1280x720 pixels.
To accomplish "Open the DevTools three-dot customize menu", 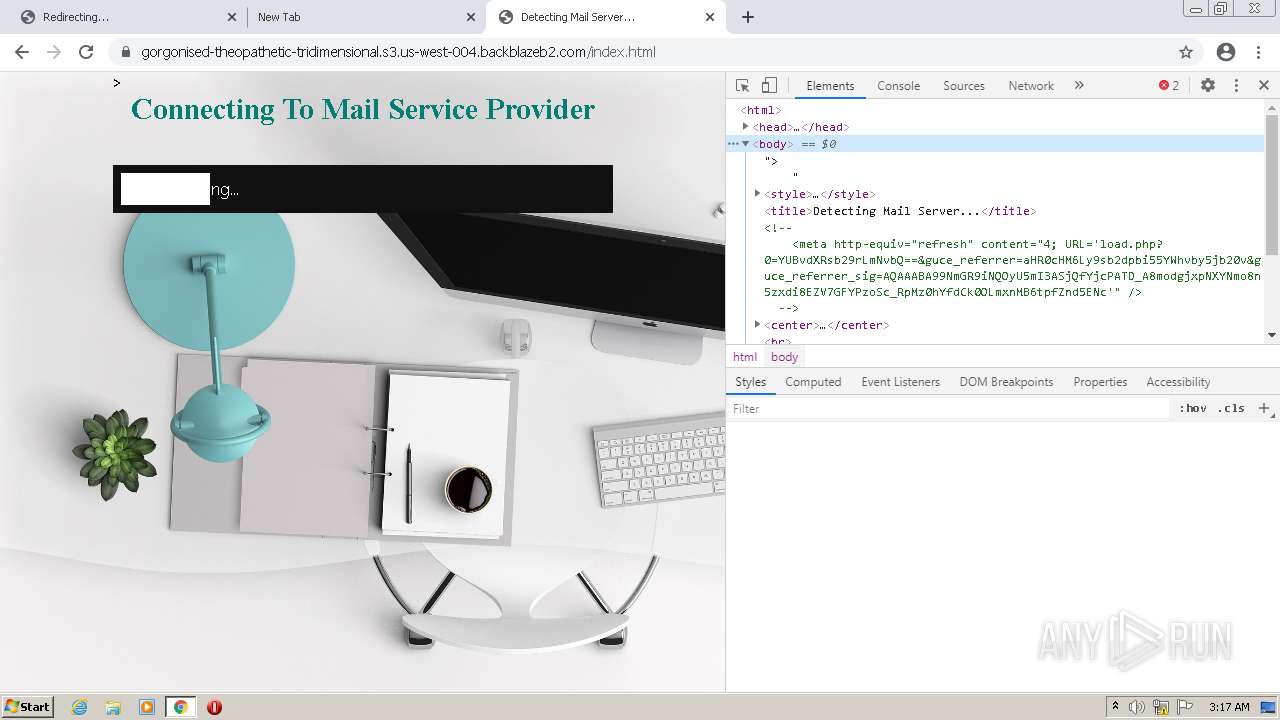I will click(1236, 86).
